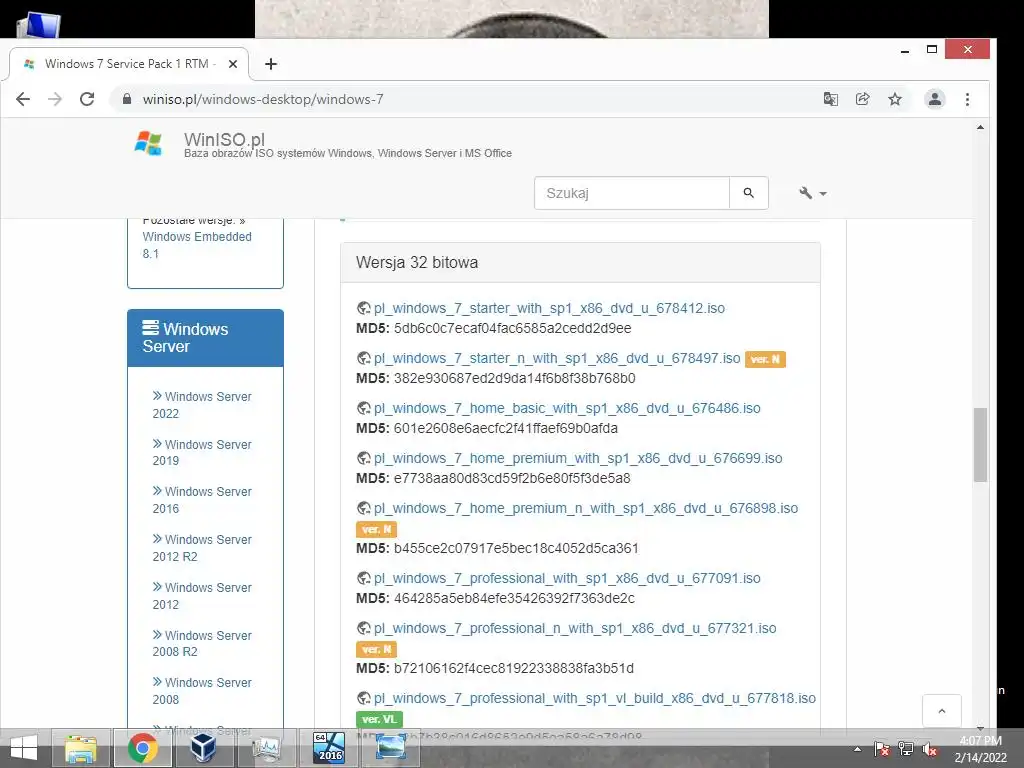This screenshot has width=1024, height=768.
Task: Click globe icon beside home_basic iso
Action: pos(364,408)
